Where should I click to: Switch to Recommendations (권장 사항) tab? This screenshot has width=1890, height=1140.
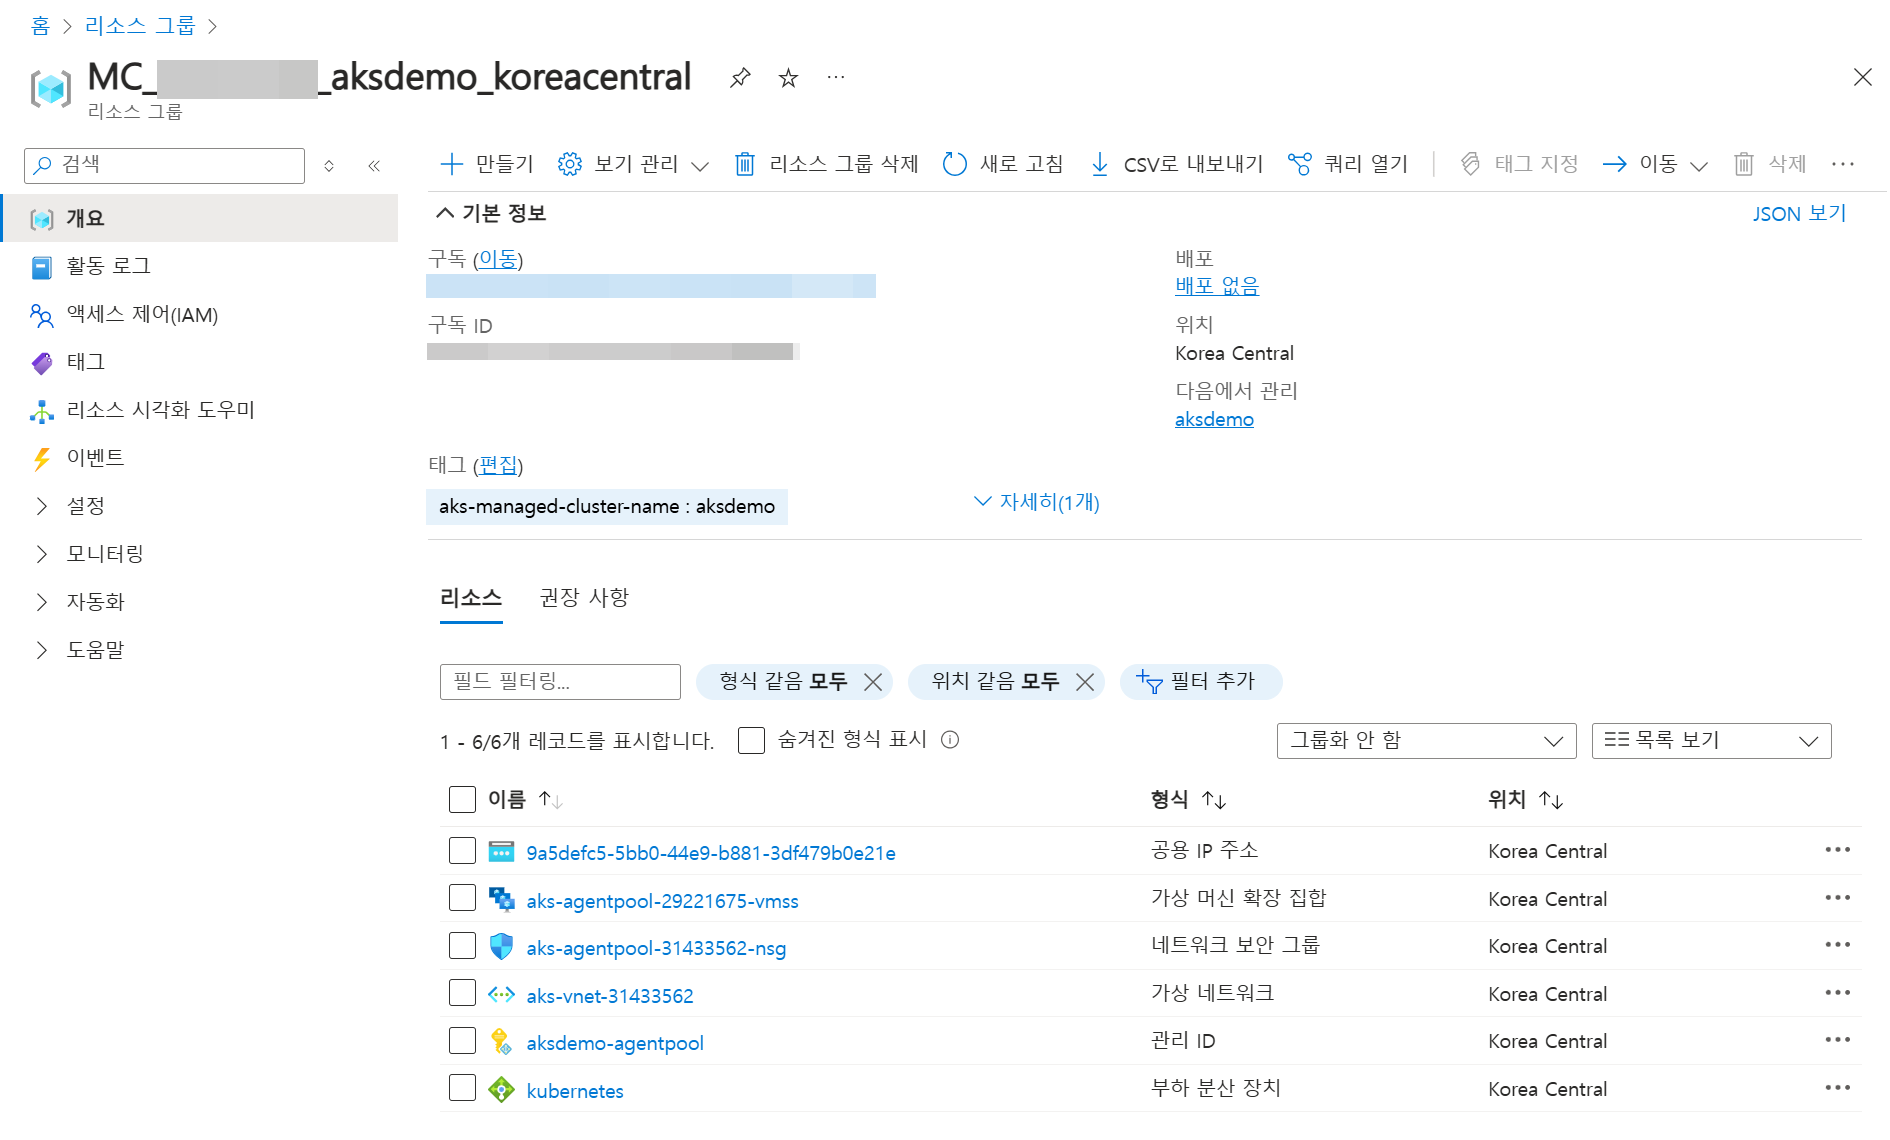click(x=584, y=598)
